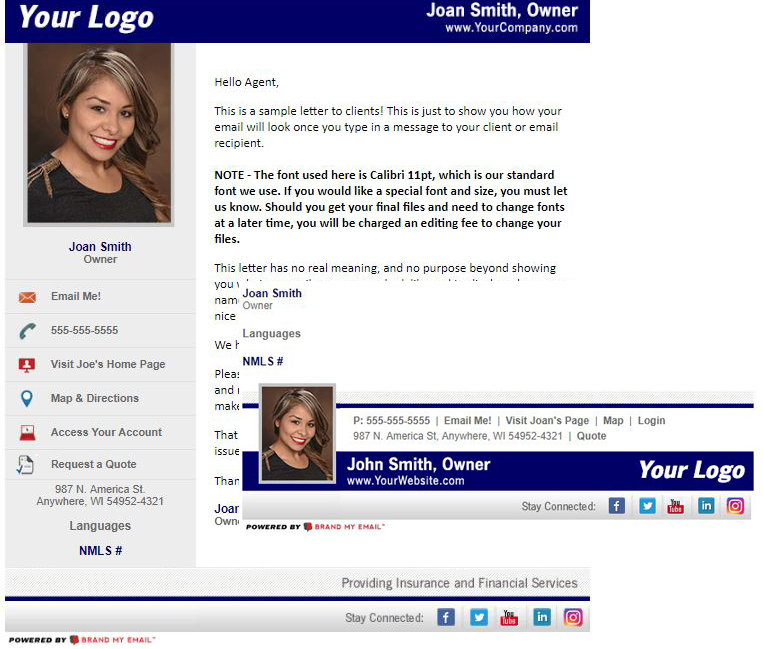Click the Visit Joe's Home Page monitor icon
The image size is (763, 649).
point(27,365)
